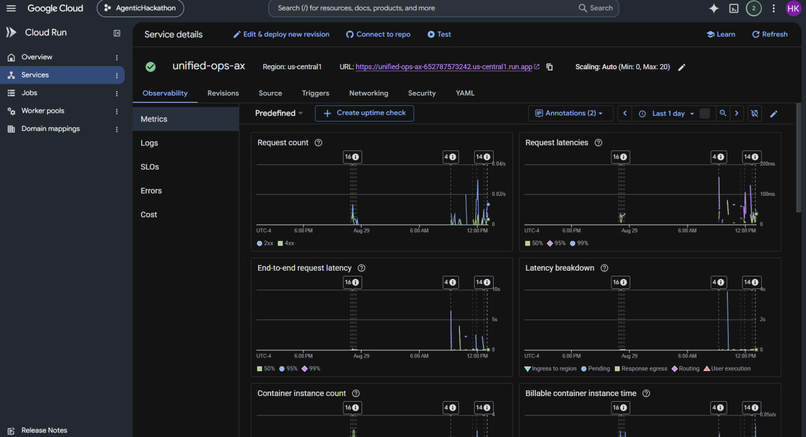Open Gemini AI assistant sparkle icon

(713, 8)
